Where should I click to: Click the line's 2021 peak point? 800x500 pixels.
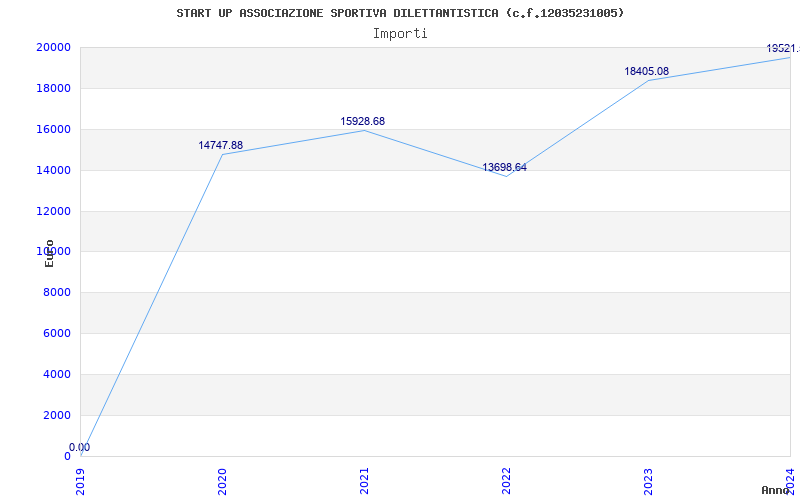[x=364, y=131]
